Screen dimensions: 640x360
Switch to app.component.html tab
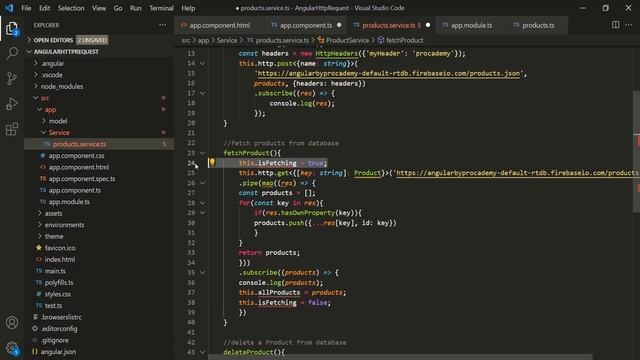click(220, 25)
